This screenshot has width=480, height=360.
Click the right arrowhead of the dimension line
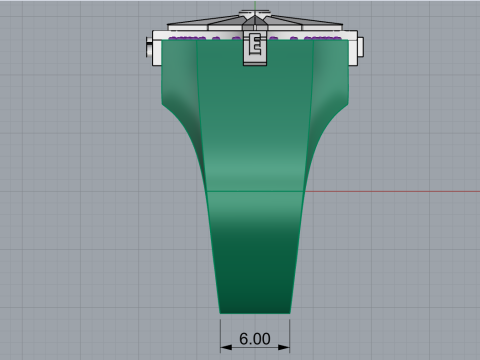(x=284, y=347)
